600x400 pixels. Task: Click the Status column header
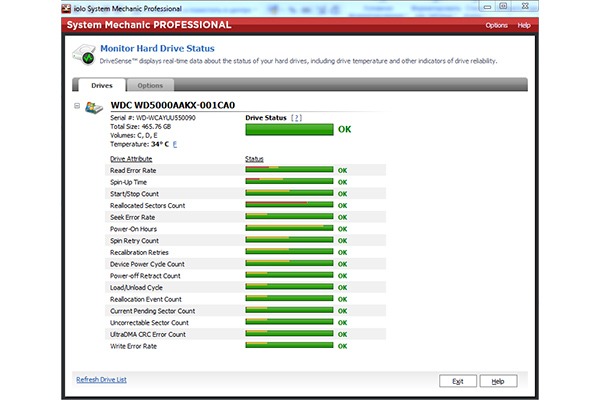pyautogui.click(x=254, y=159)
